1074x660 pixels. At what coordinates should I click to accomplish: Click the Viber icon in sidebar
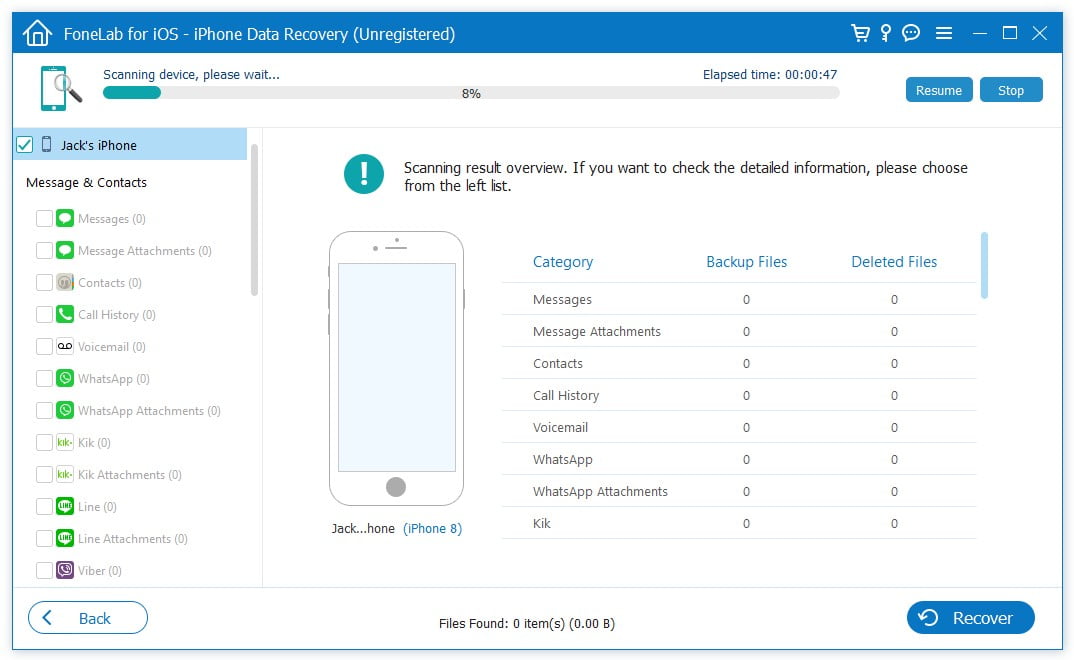tap(65, 570)
